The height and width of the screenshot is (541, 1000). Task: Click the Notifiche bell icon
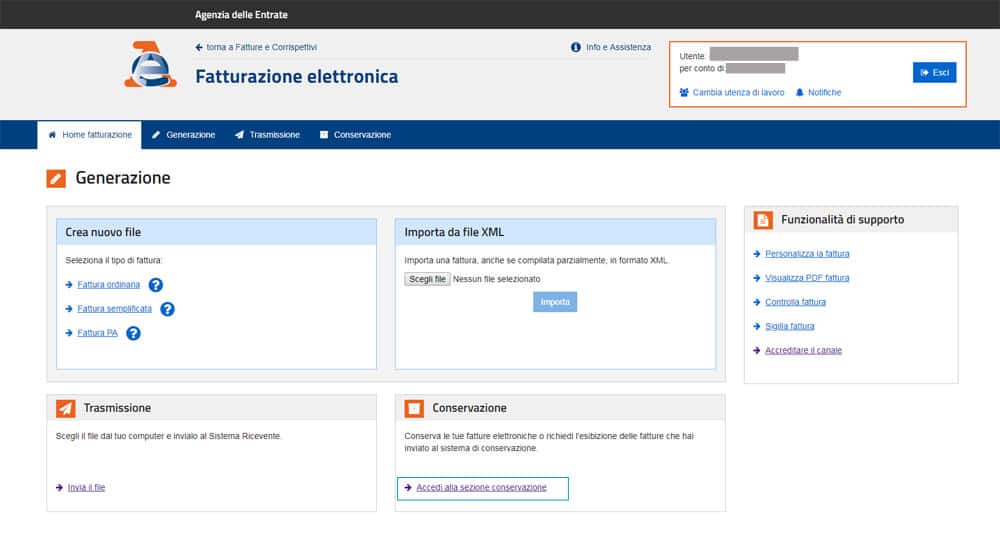tap(800, 93)
